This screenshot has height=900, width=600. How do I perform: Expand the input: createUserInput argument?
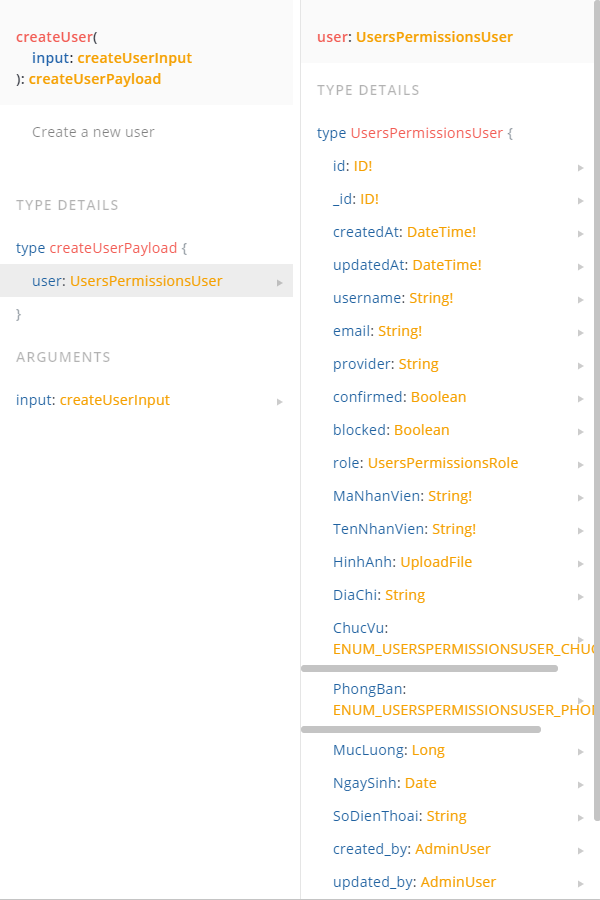[280, 400]
